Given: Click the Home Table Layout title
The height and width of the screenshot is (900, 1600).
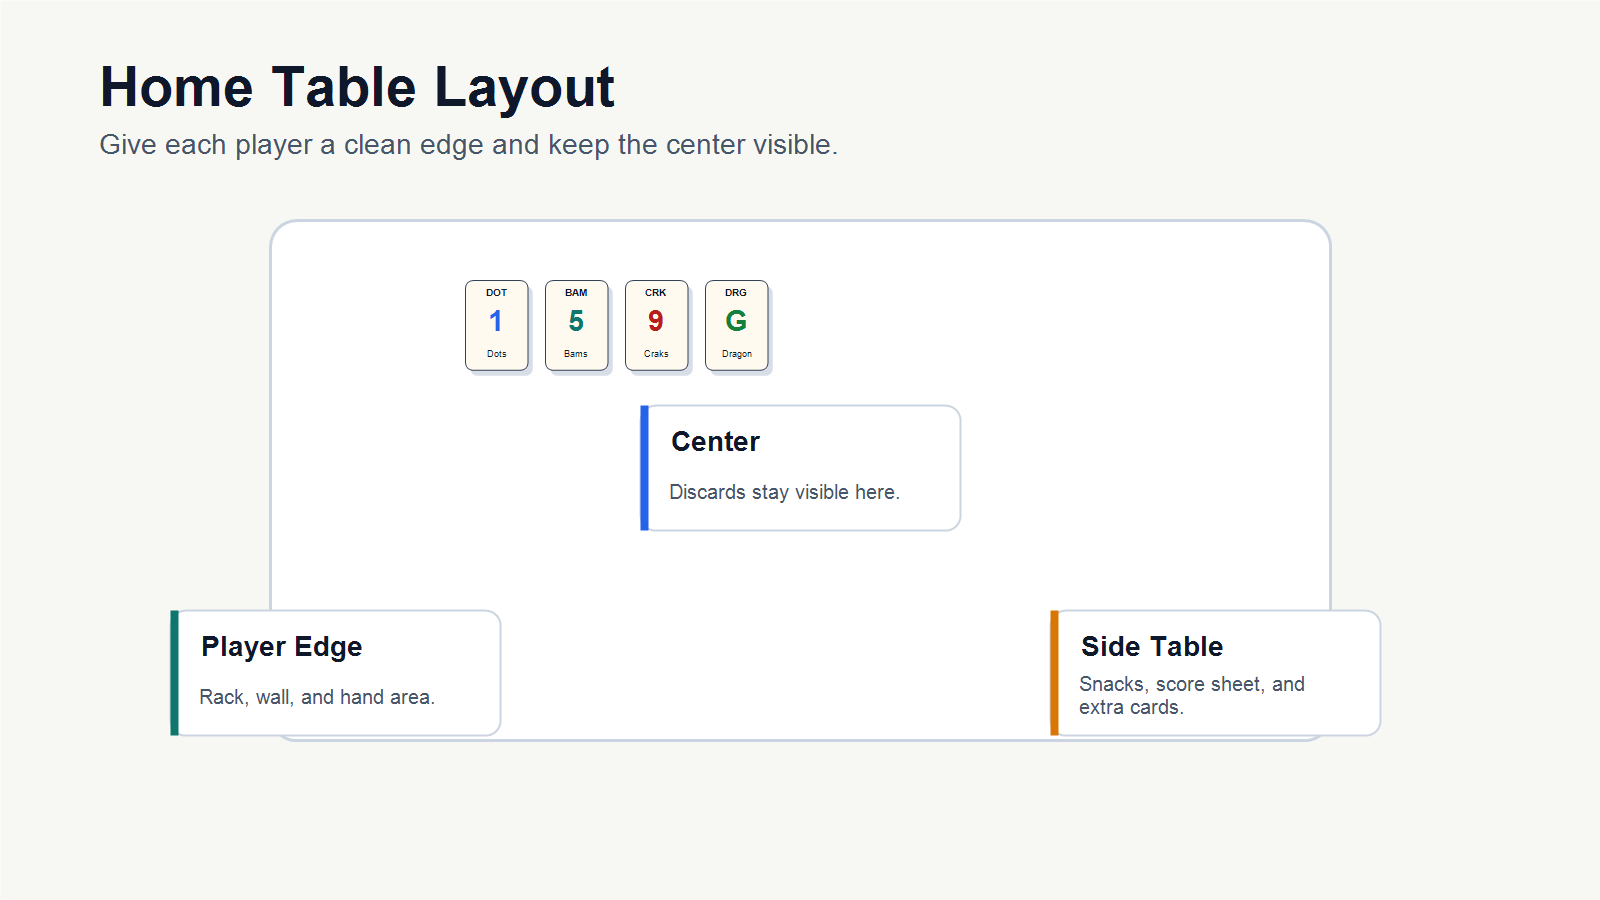Looking at the screenshot, I should pos(357,87).
